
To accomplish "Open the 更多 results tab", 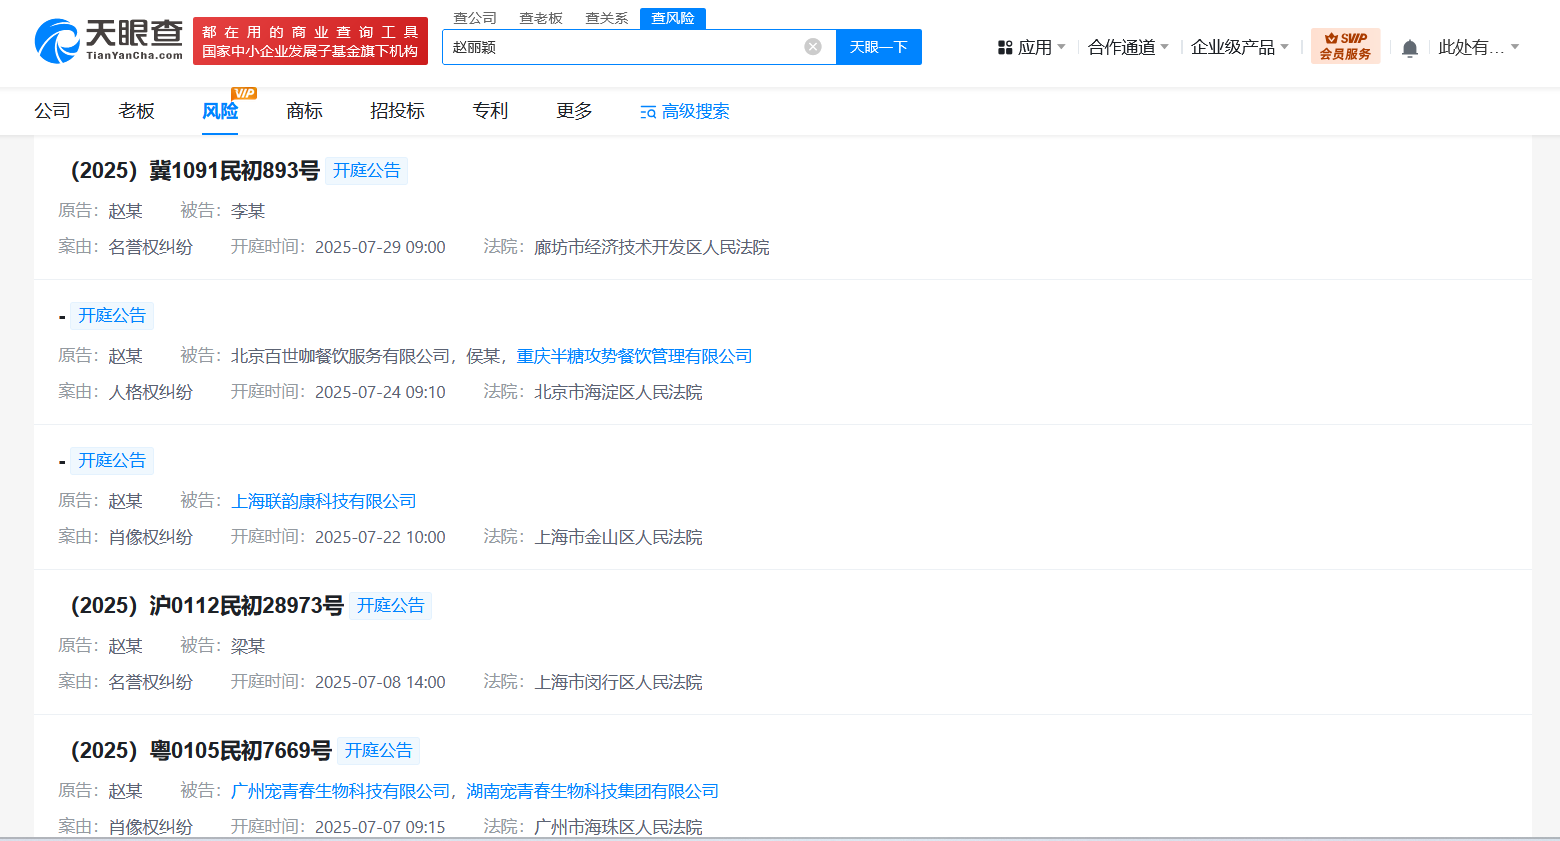I will click(574, 111).
